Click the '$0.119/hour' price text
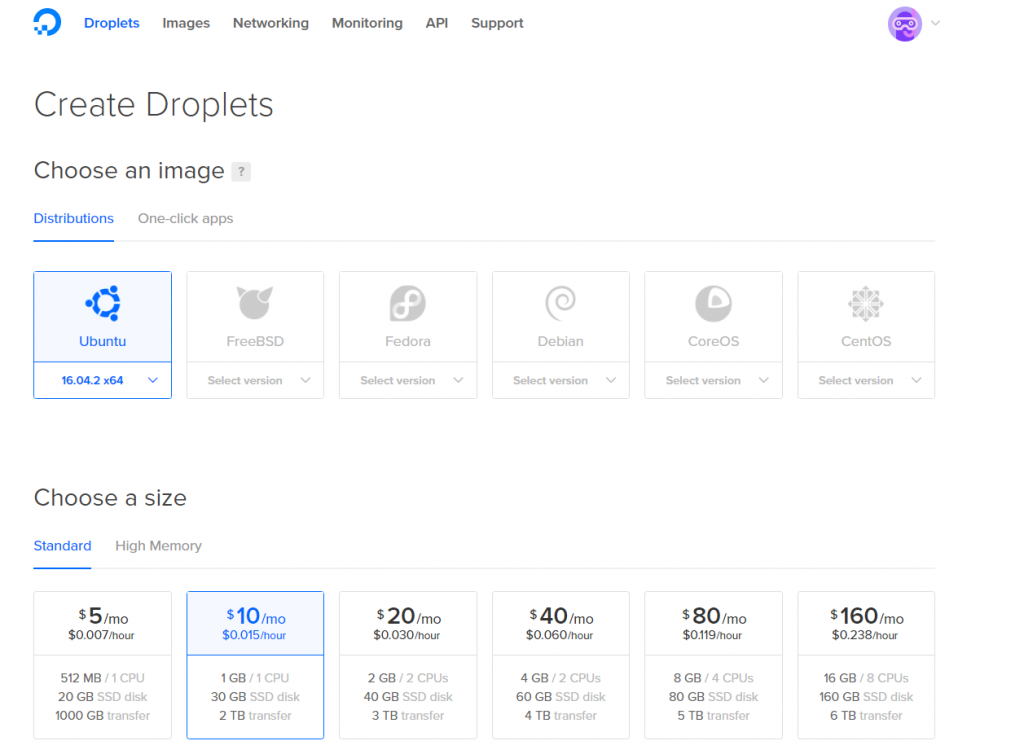The width and height of the screenshot is (1024, 754). pyautogui.click(x=712, y=635)
